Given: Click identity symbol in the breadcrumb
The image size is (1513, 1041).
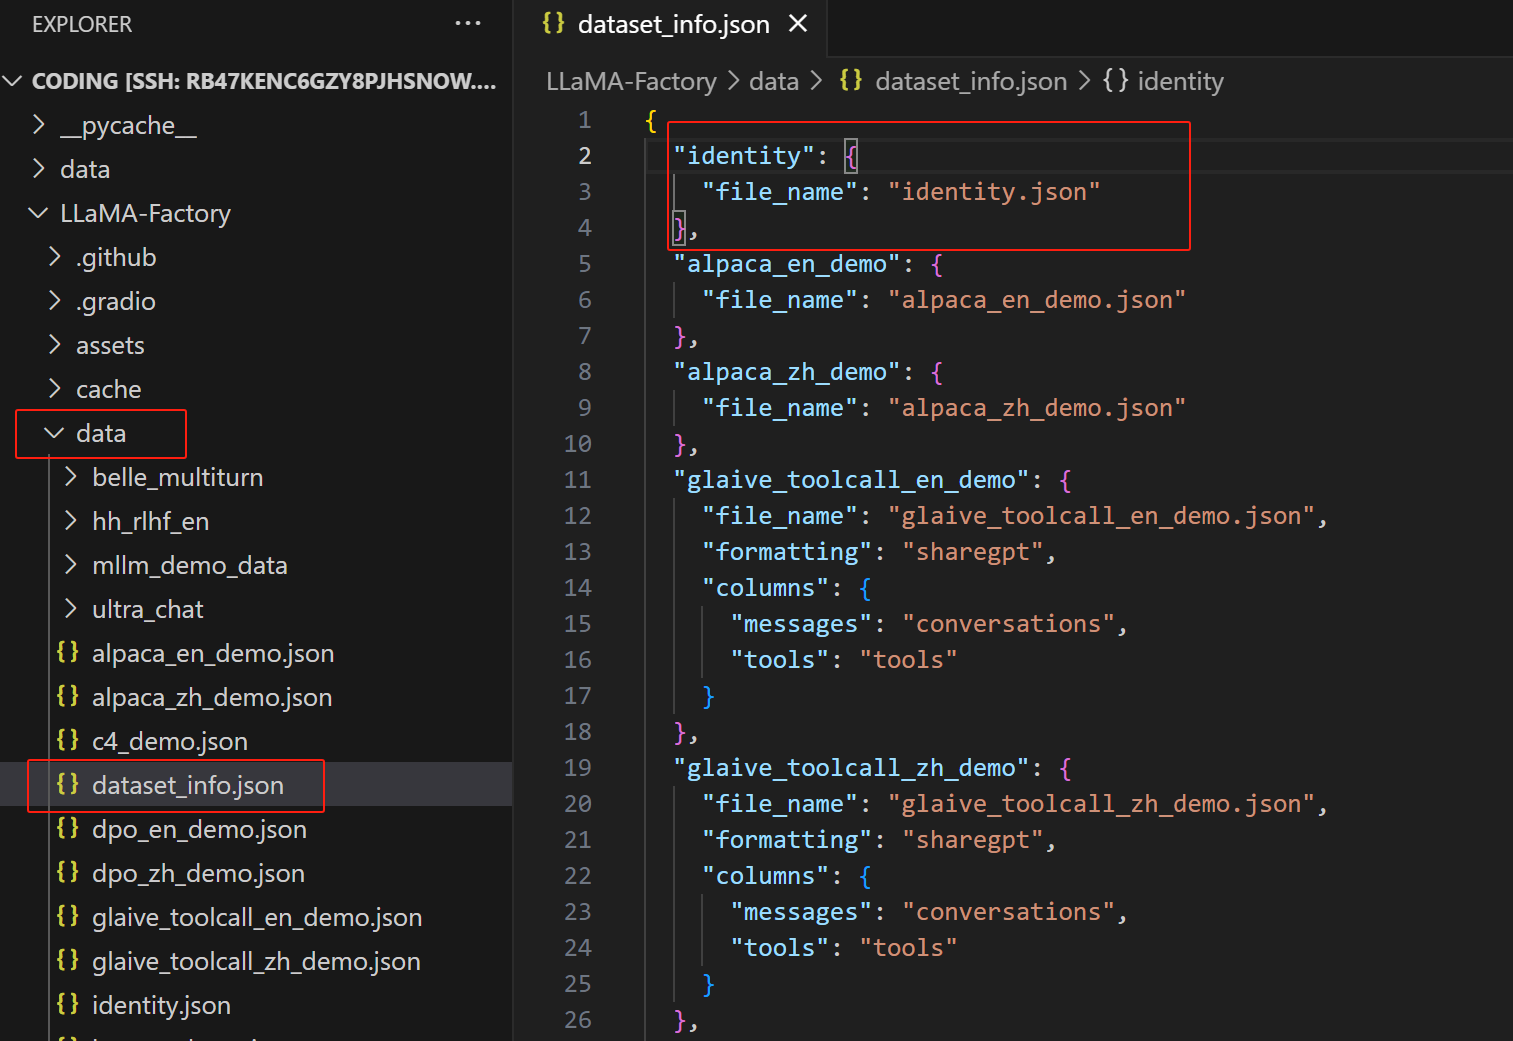Looking at the screenshot, I should [1180, 81].
